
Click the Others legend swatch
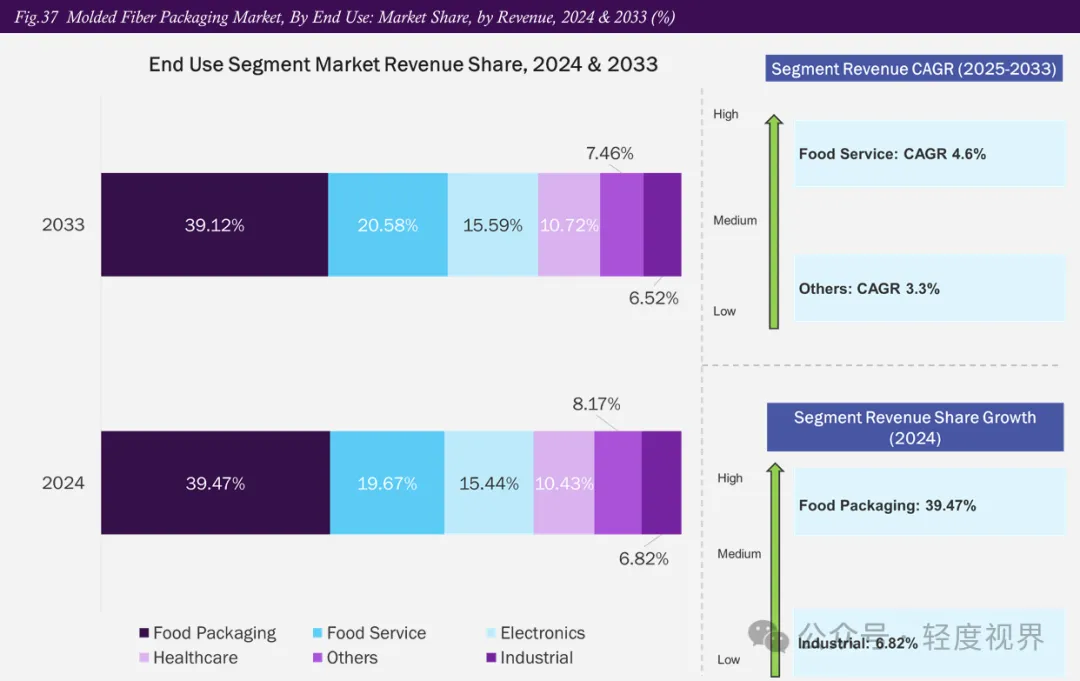tap(317, 658)
